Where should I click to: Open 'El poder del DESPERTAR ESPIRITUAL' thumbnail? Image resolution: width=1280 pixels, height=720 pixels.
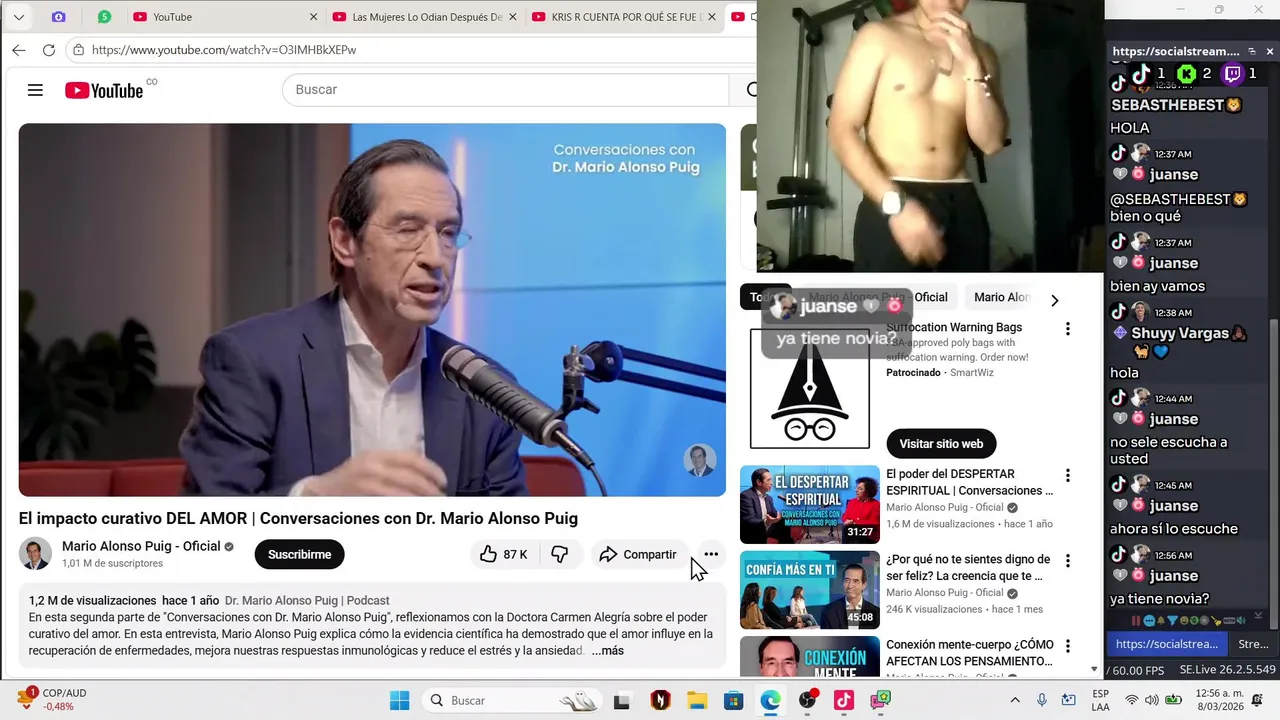(x=810, y=505)
